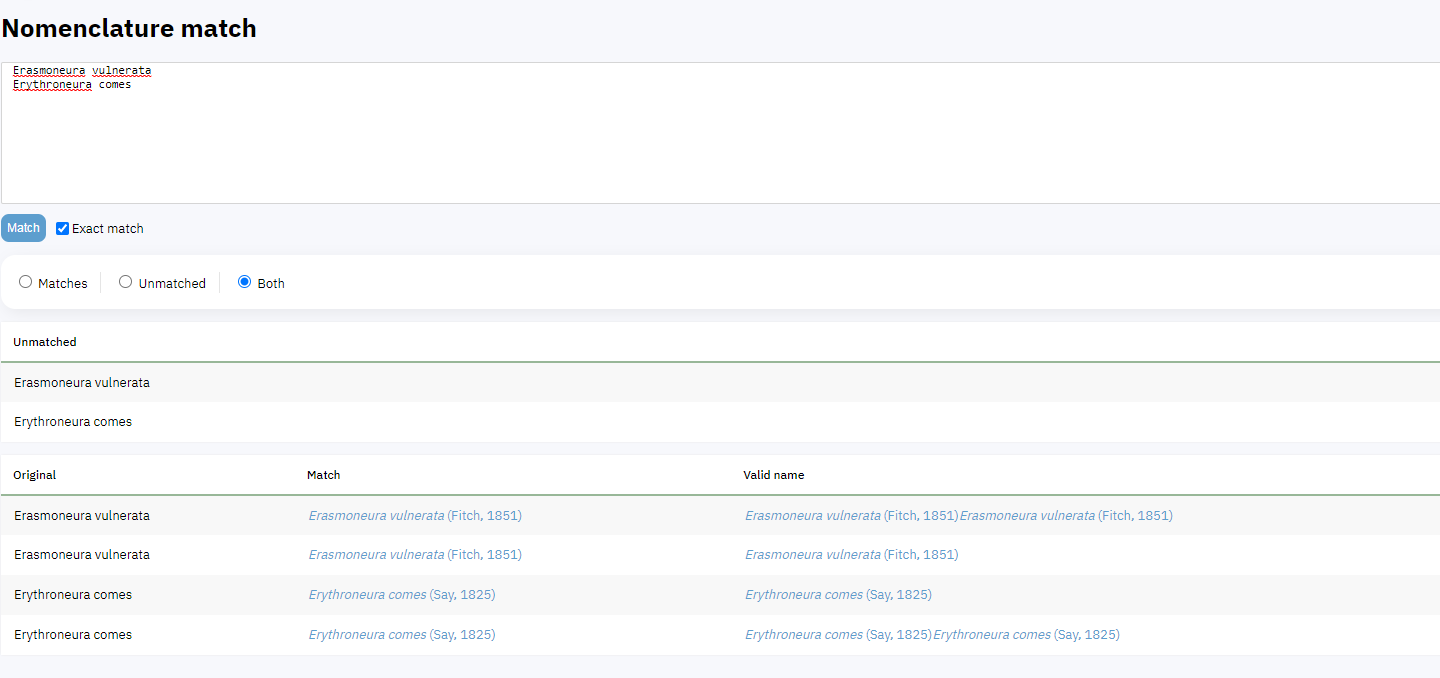Click the Valid name column header
This screenshot has width=1440, height=678.
774,475
